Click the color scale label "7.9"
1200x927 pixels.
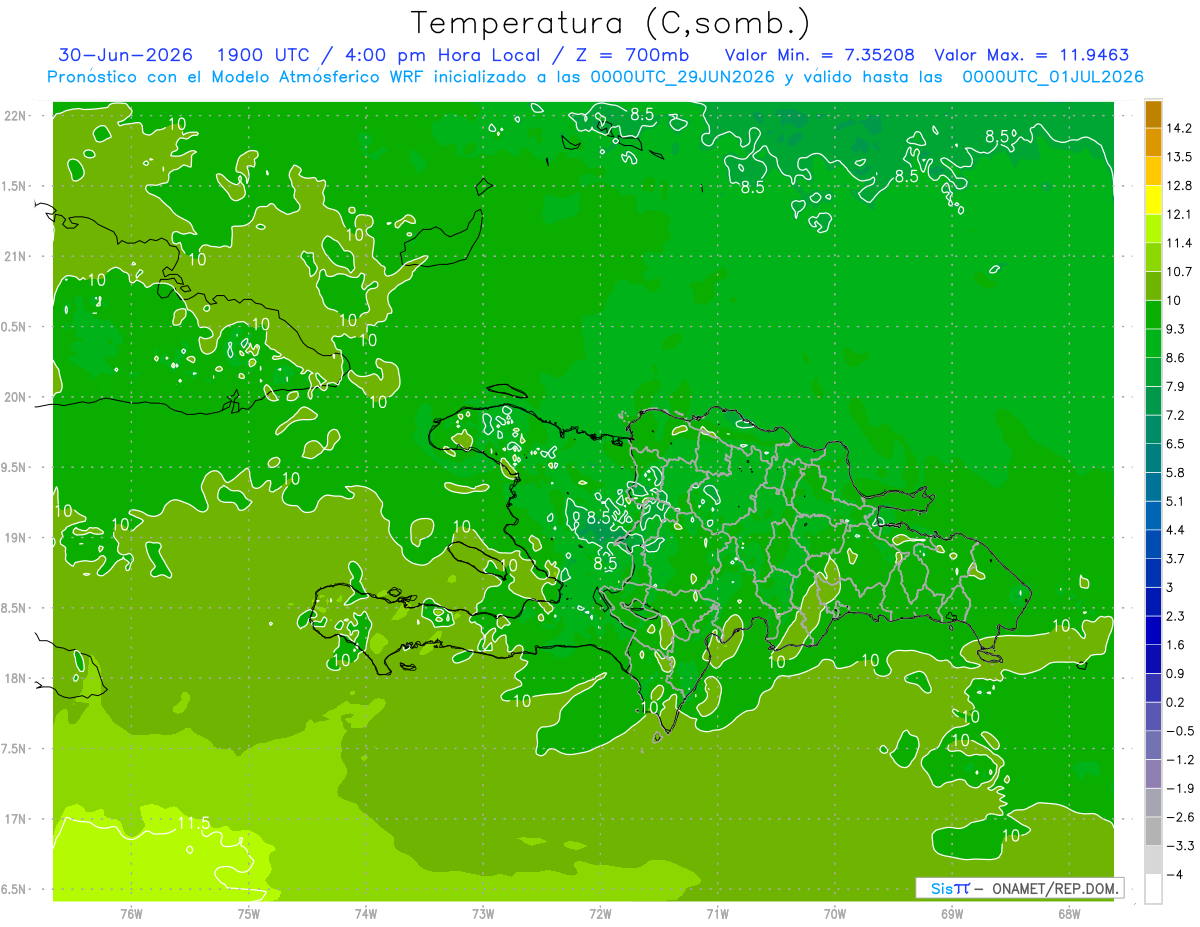(x=1176, y=386)
